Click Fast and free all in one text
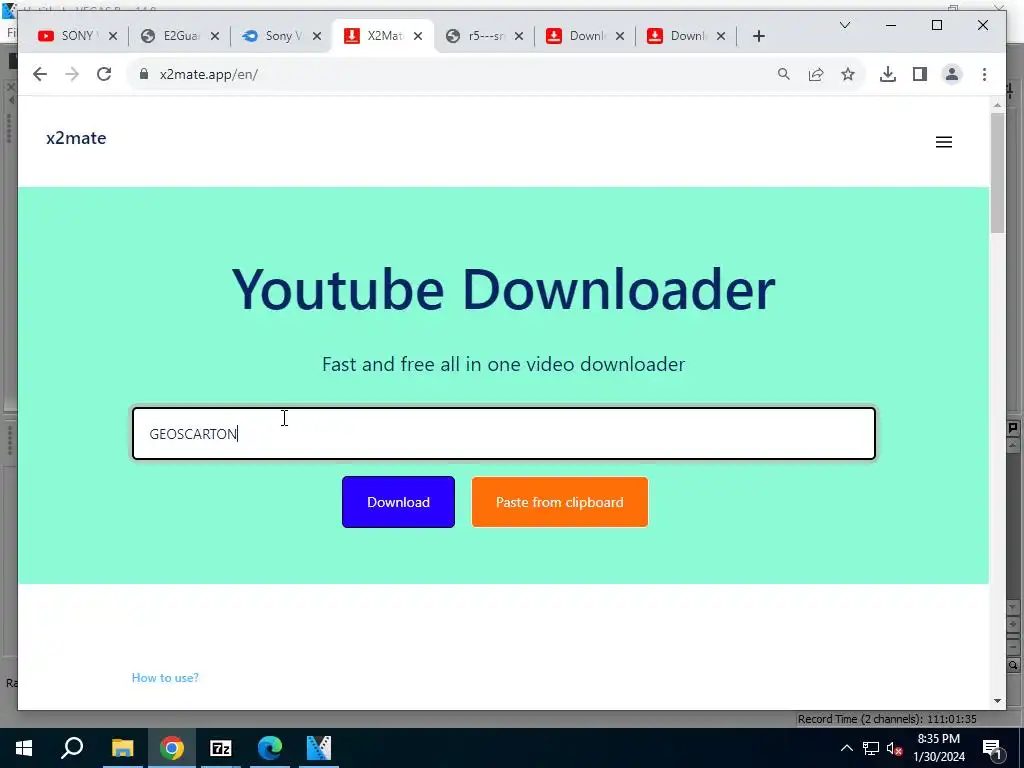 click(x=504, y=364)
